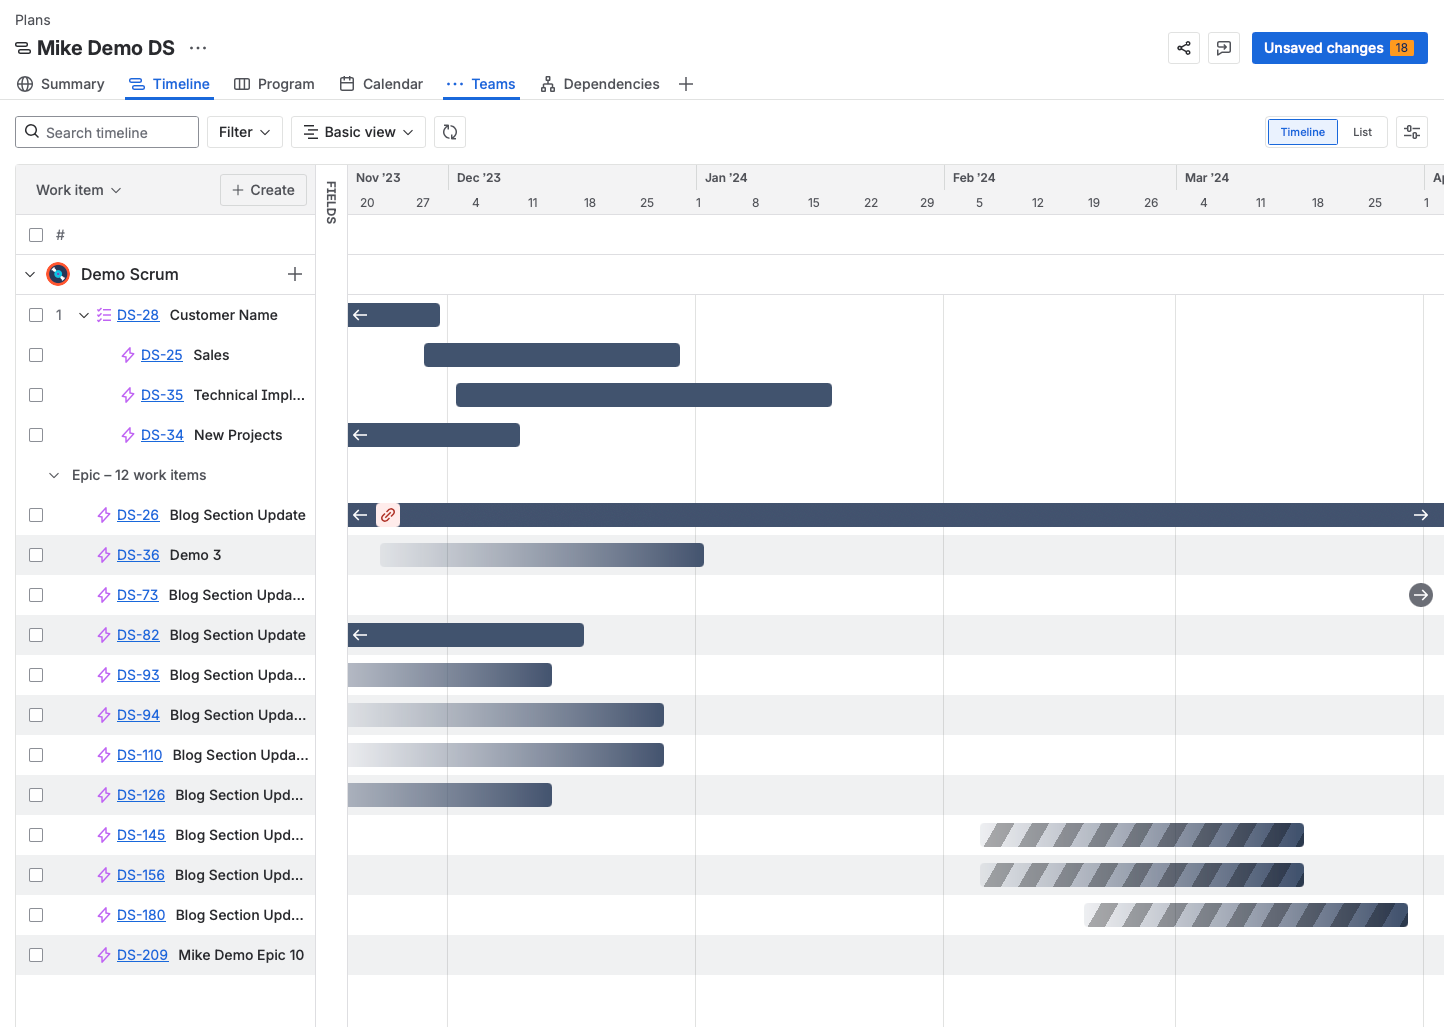
Task: Open the DS-209 work item link
Action: point(142,955)
